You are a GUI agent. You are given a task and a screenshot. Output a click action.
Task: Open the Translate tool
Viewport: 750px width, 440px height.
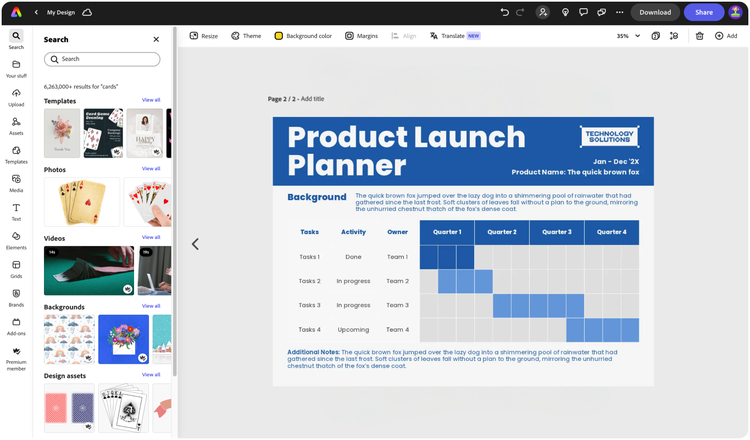[455, 36]
